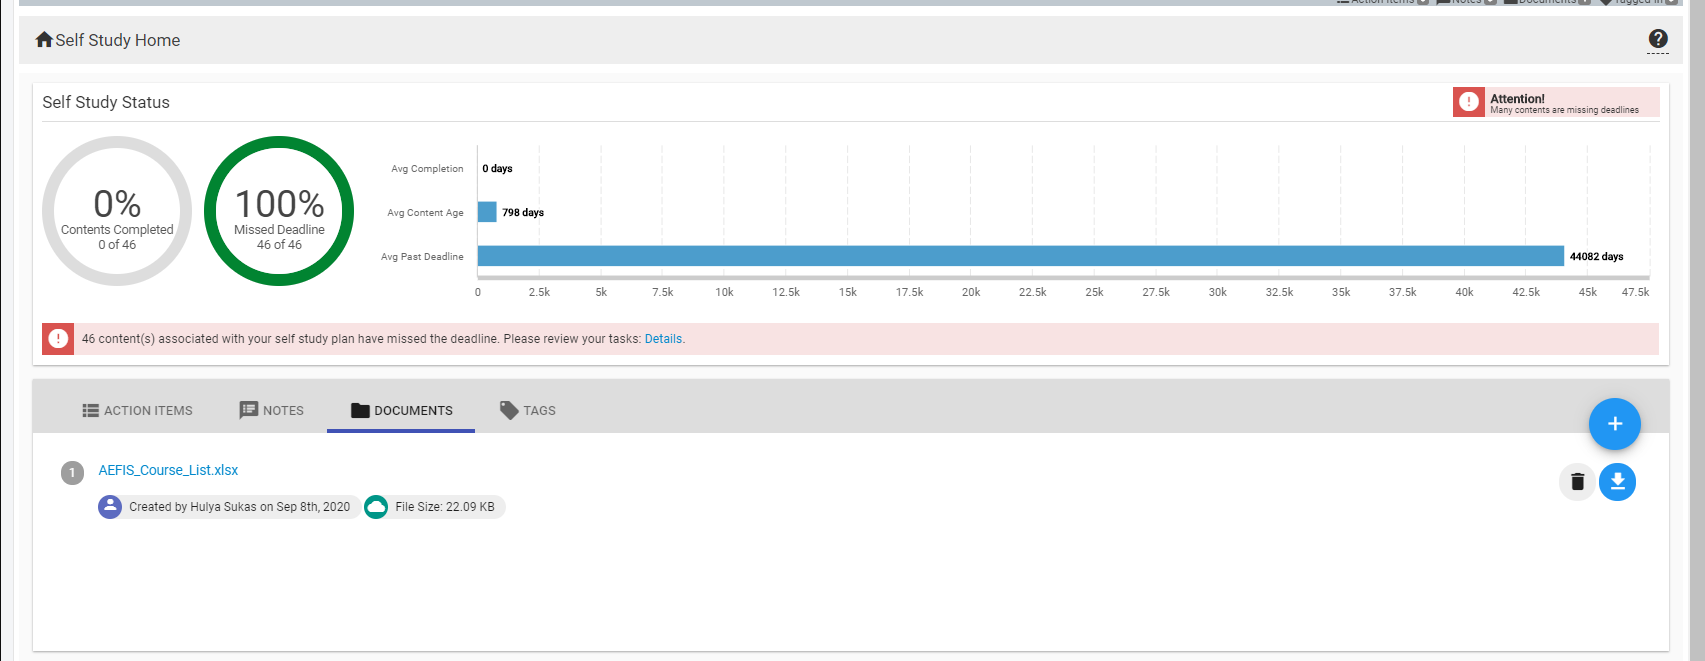This screenshot has height=661, width=1705.
Task: Click the "Avg Content Age" chart label
Action: (x=425, y=213)
